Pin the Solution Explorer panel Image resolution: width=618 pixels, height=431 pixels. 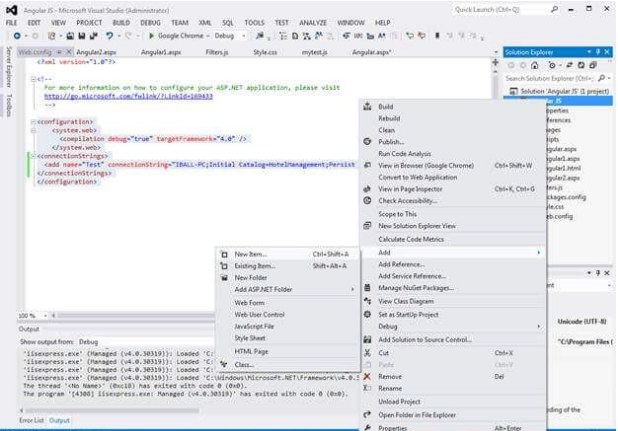(x=598, y=52)
